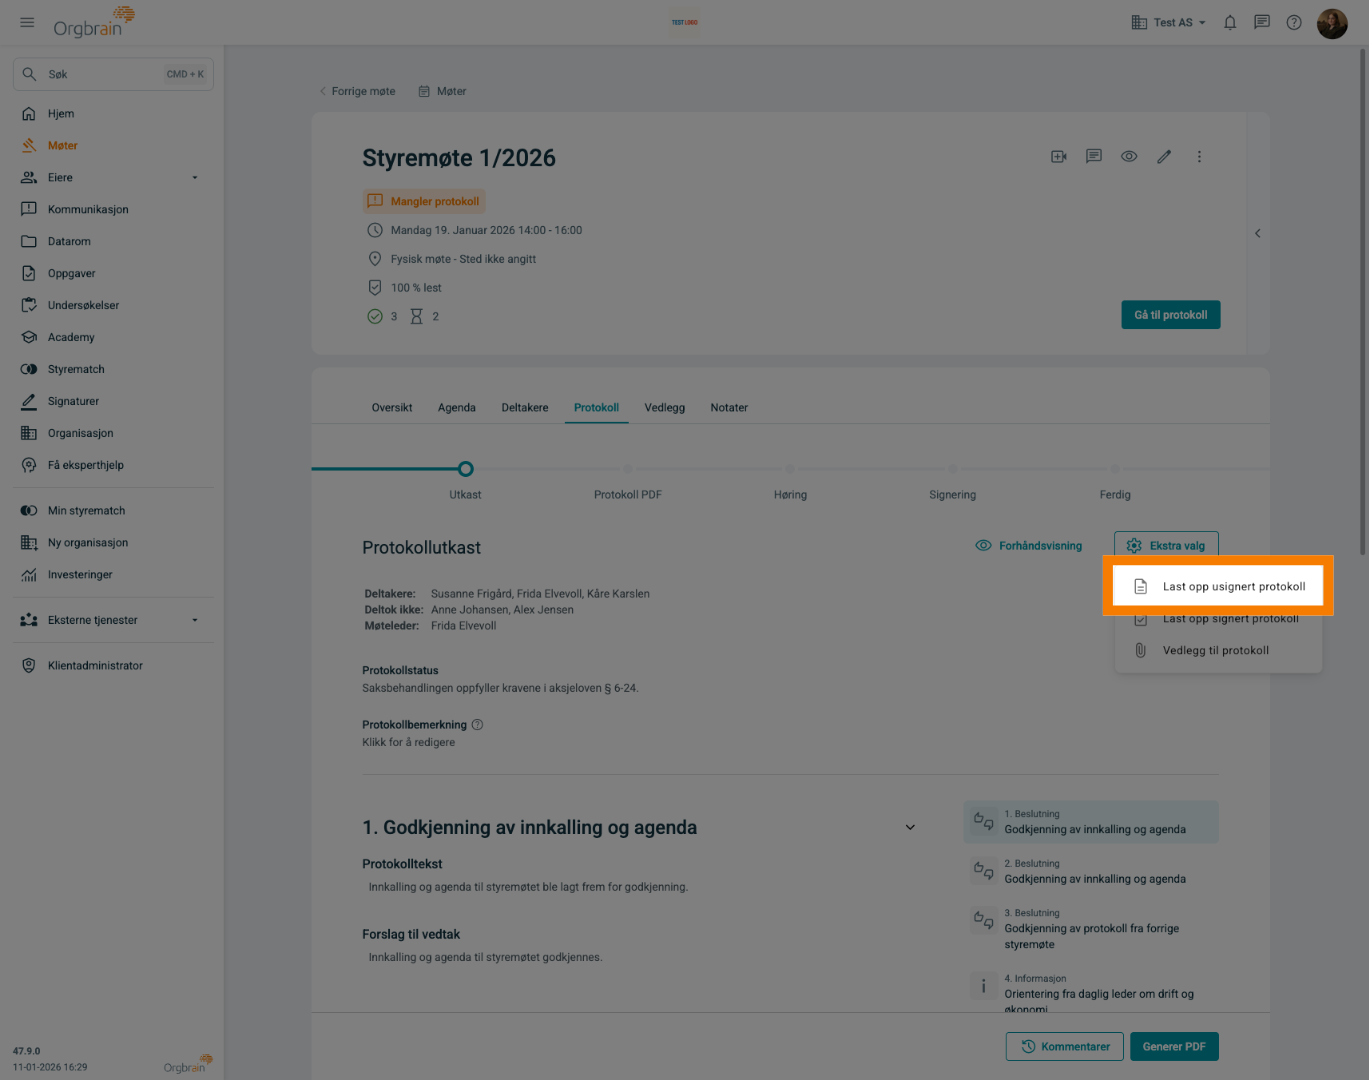The image size is (1369, 1080).
Task: Switch to the Oversikt tab
Action: tap(392, 408)
